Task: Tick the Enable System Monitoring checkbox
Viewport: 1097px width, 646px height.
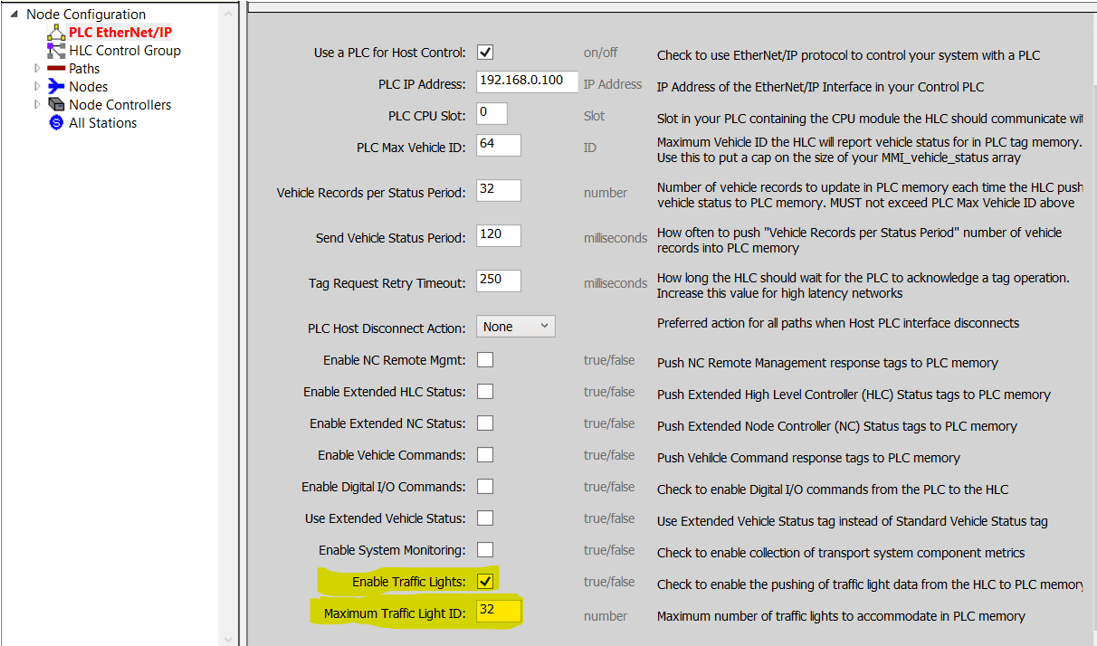Action: coord(485,549)
